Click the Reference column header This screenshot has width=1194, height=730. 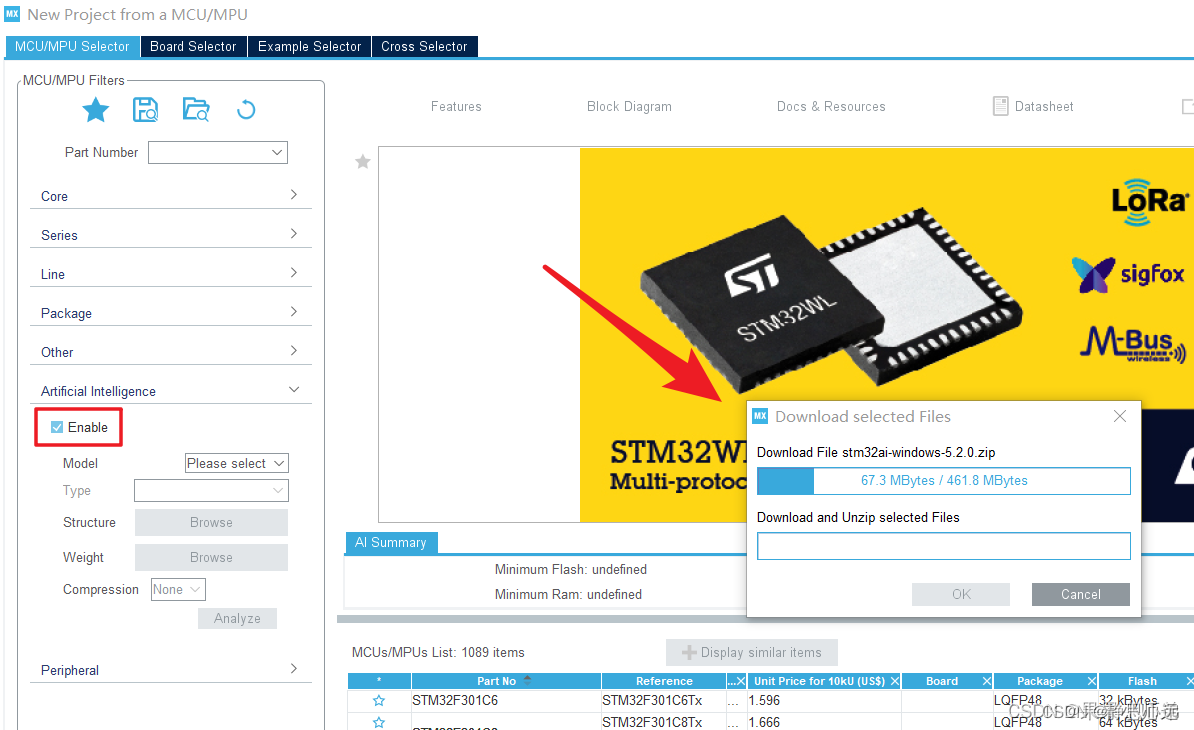[x=664, y=681]
